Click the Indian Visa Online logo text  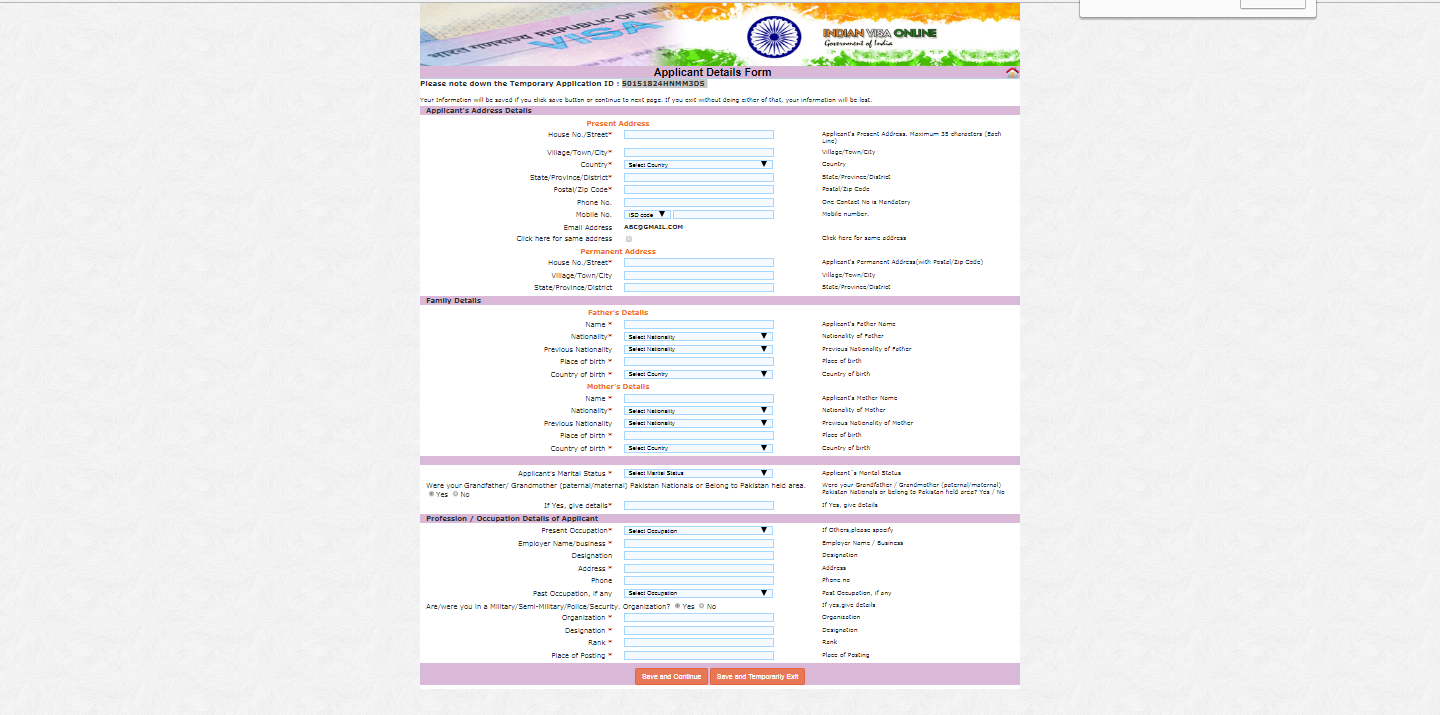pyautogui.click(x=880, y=34)
